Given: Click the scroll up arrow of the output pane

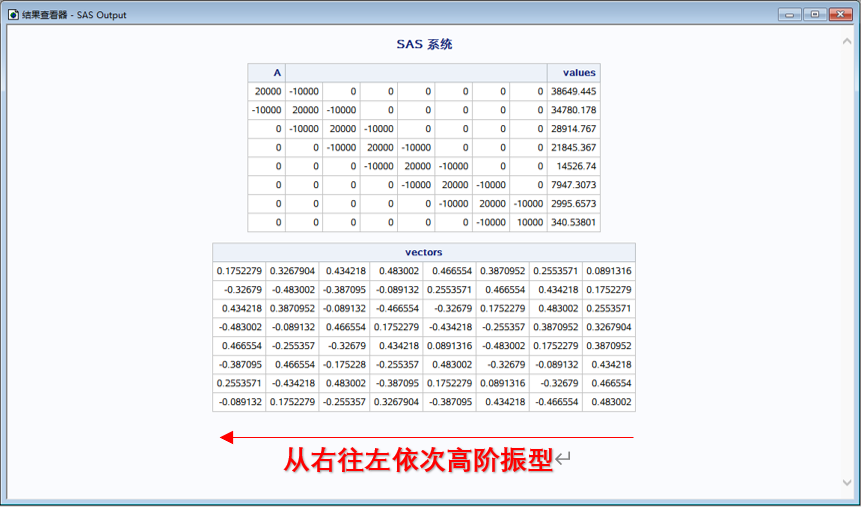Looking at the screenshot, I should pos(847,42).
